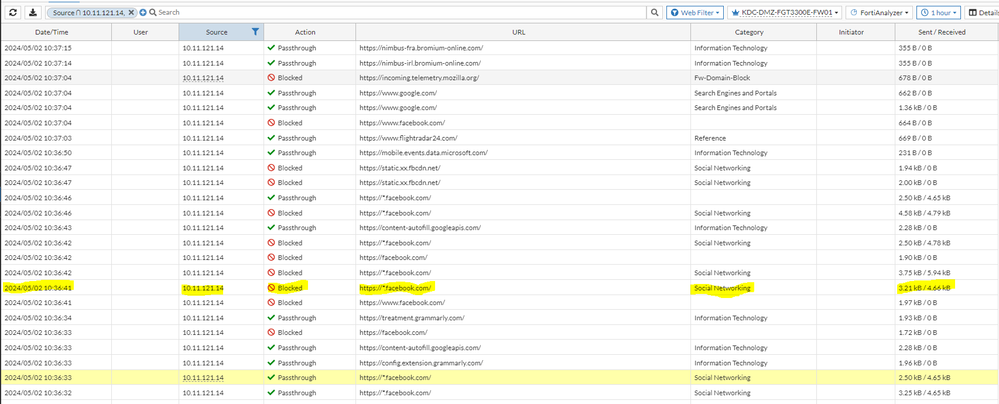Click blocked icon on mozilla telemetry row
999x404 pixels.
tap(271, 77)
